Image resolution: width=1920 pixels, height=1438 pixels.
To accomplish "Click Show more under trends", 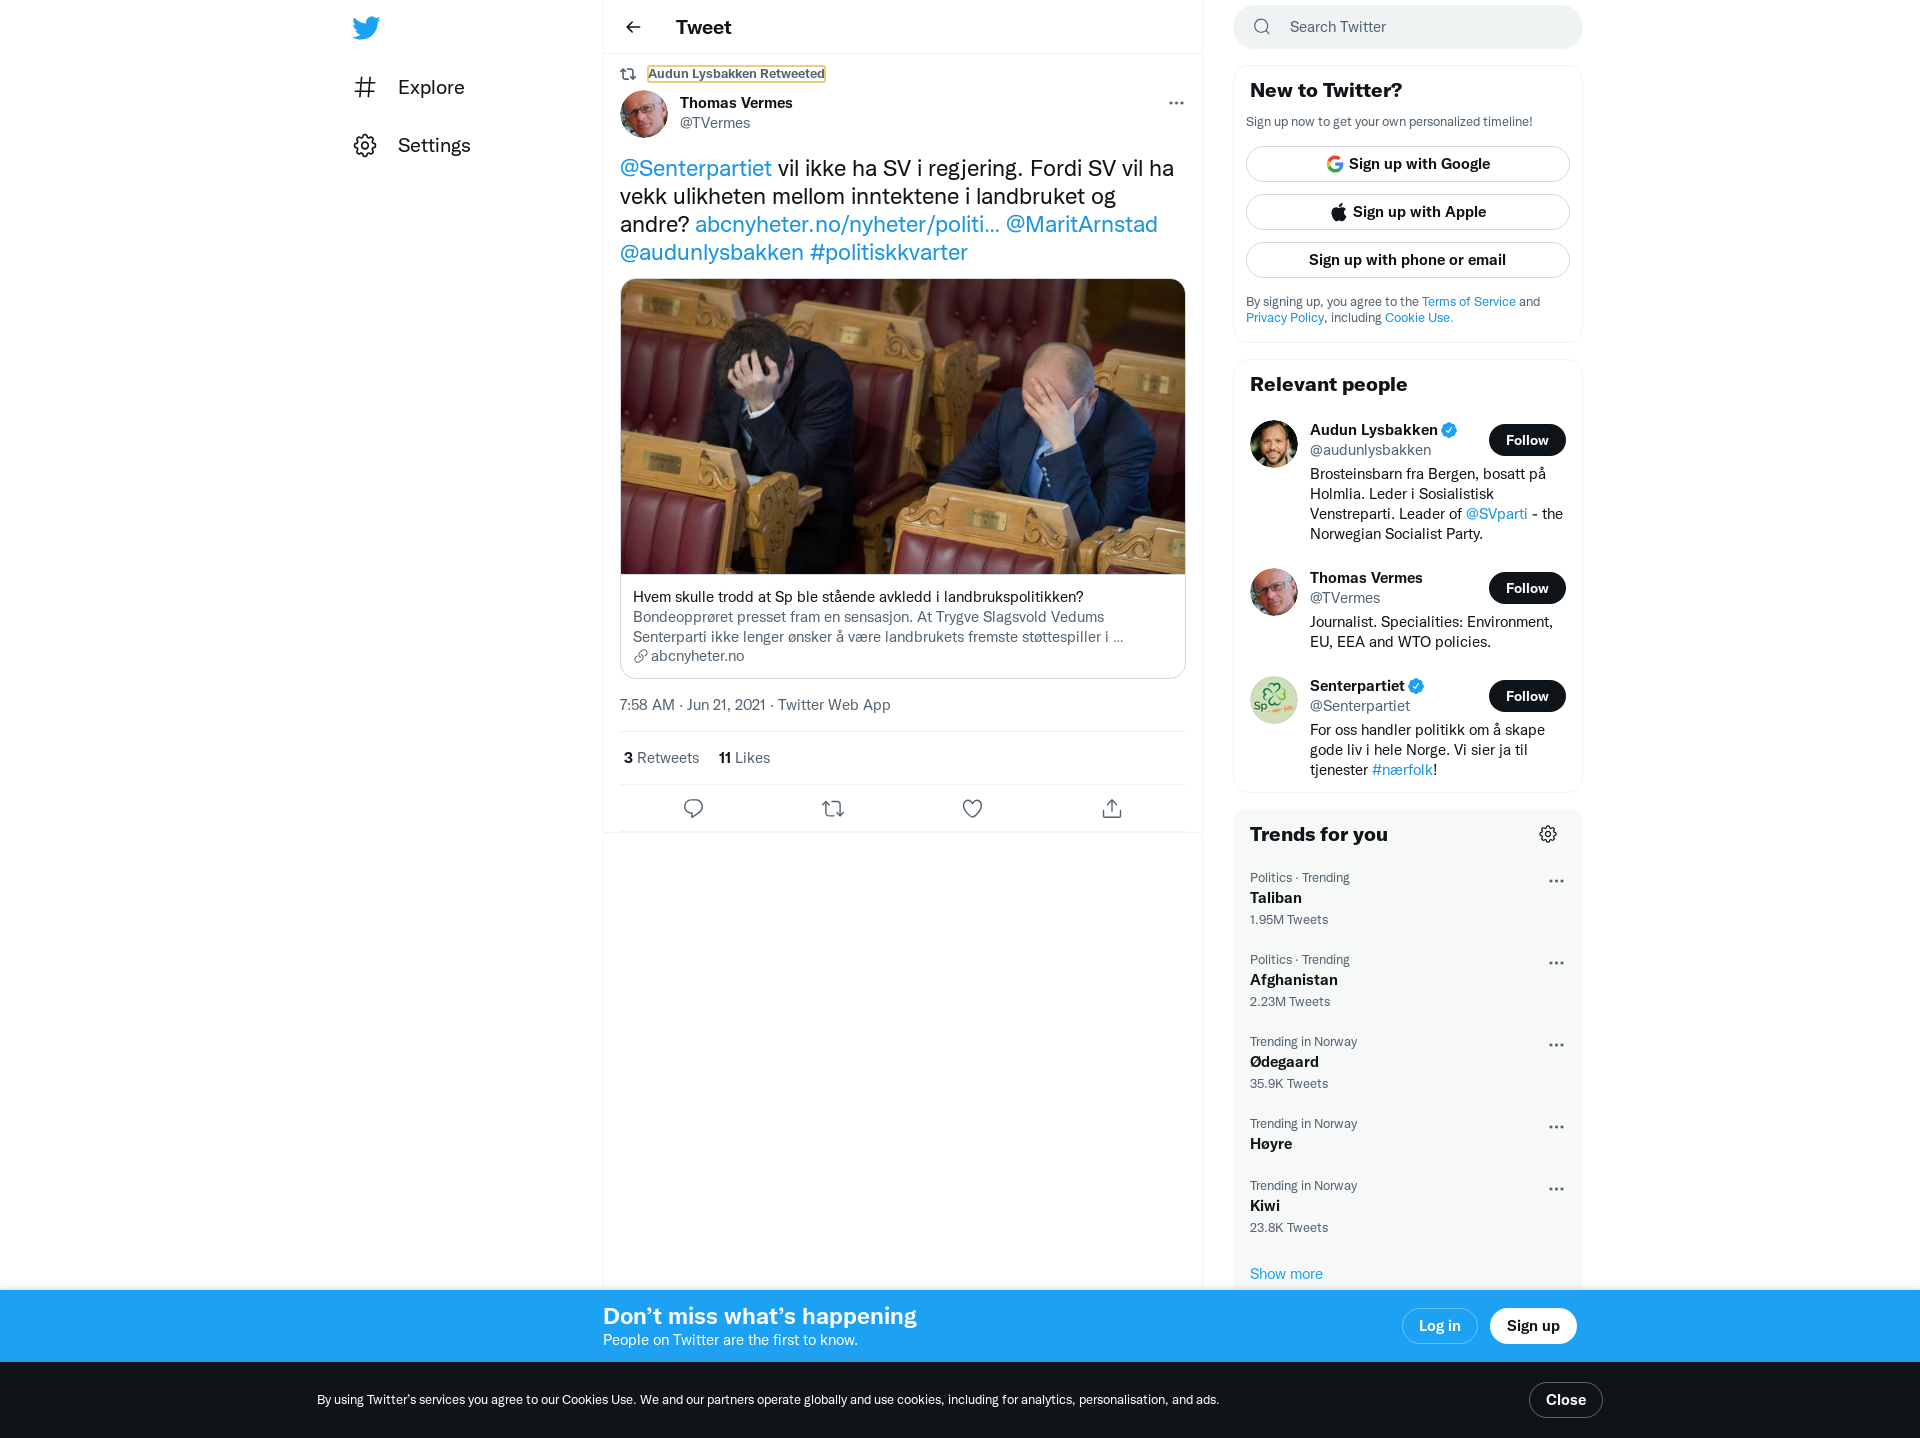I will point(1286,1273).
